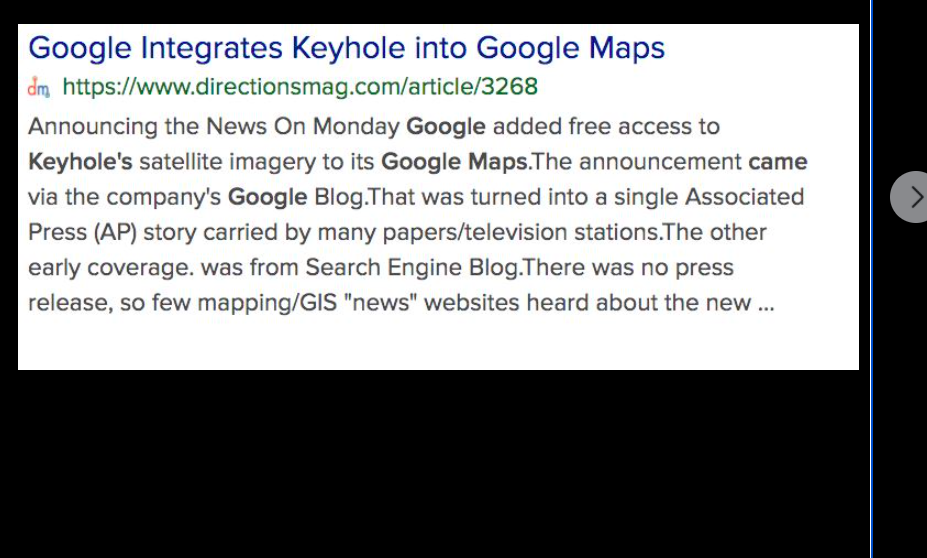The image size is (927, 558).
Task: Click the gray next-arrow chevron button
Action: click(910, 197)
